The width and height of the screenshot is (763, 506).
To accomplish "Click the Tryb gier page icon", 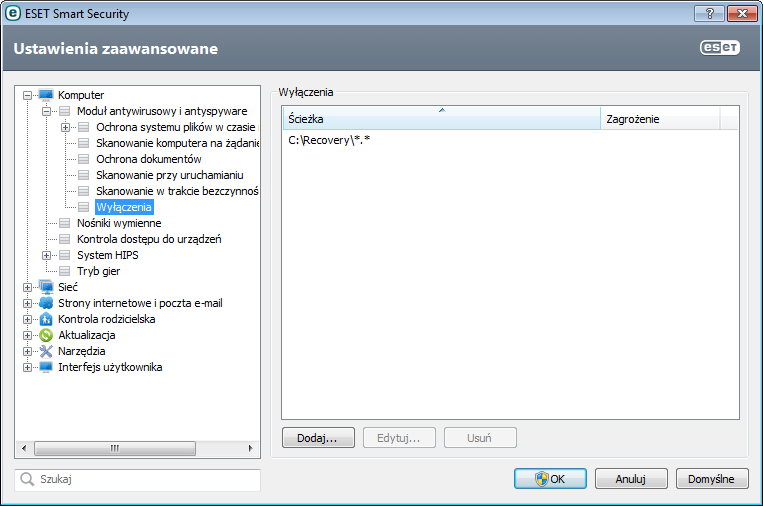I will (x=64, y=271).
